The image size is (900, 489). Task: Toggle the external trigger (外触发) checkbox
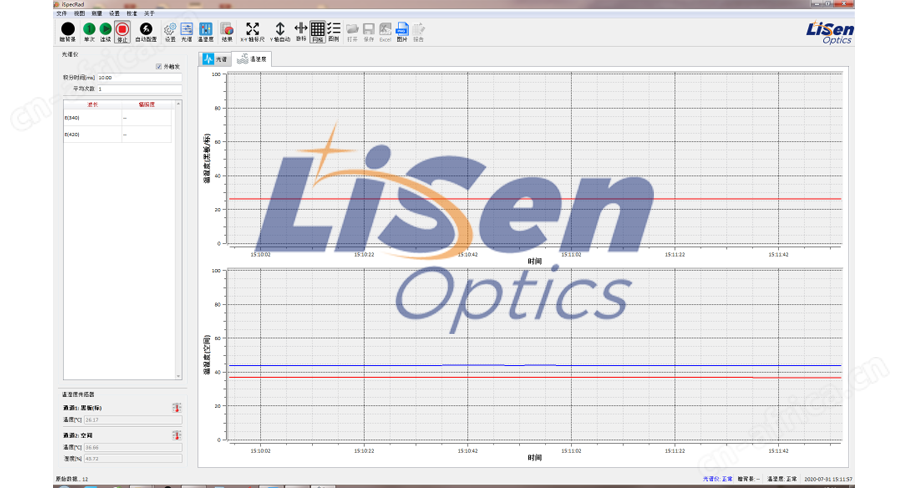point(159,67)
